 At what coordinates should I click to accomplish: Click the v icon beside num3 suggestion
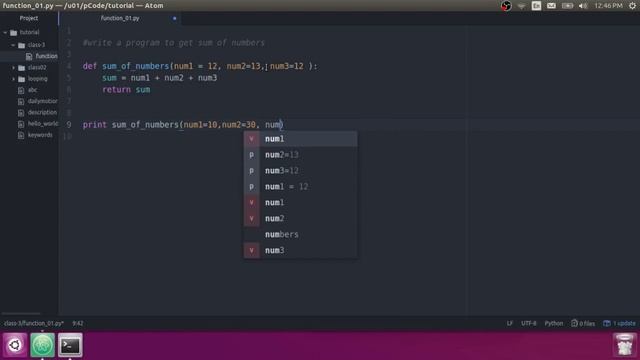[x=251, y=250]
